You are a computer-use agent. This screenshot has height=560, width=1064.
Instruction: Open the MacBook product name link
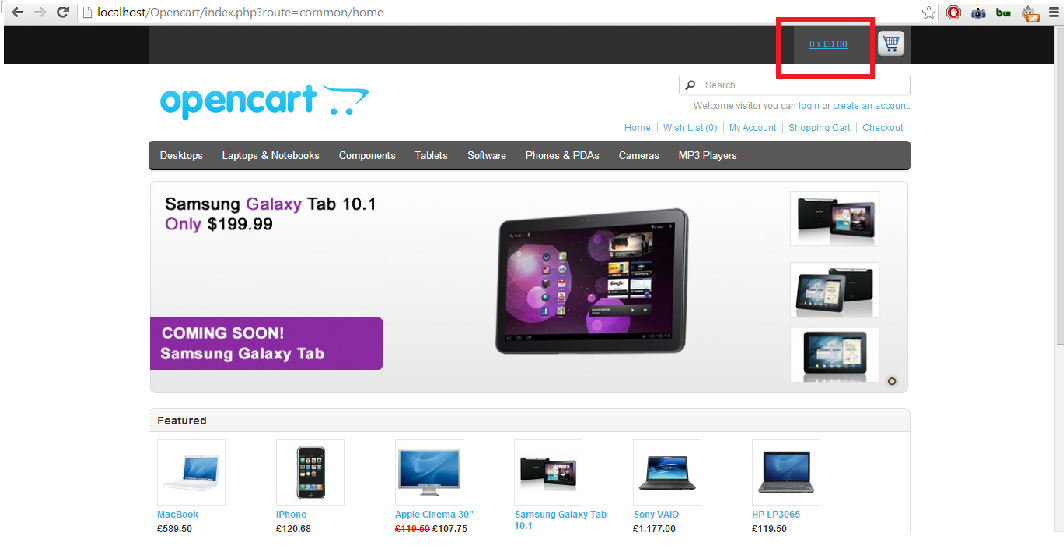178,515
